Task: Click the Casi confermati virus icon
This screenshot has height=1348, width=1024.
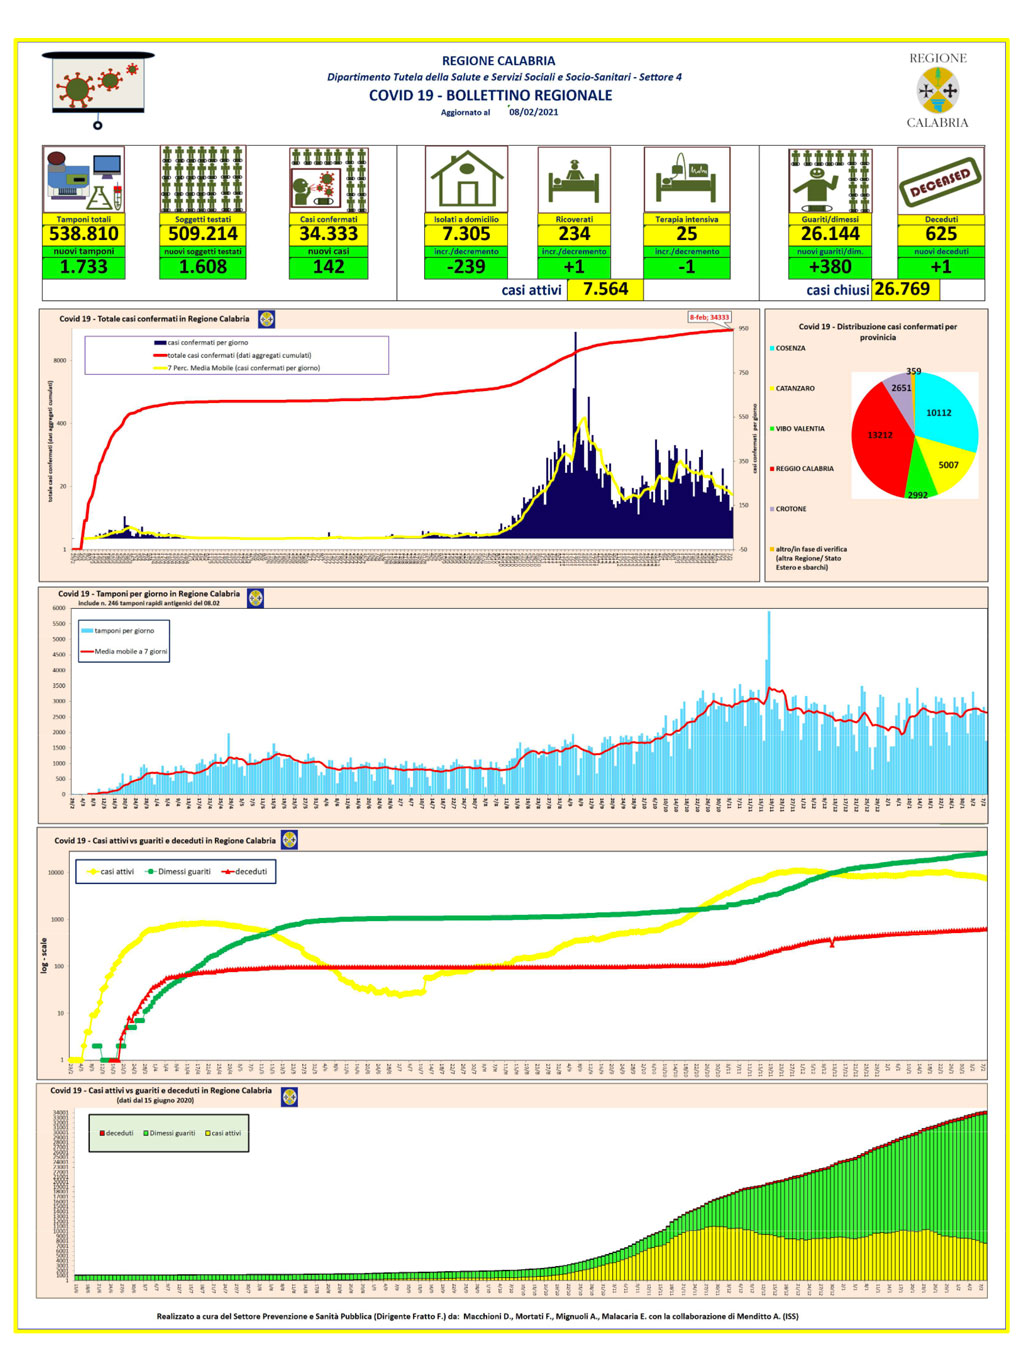Action: pos(329,180)
